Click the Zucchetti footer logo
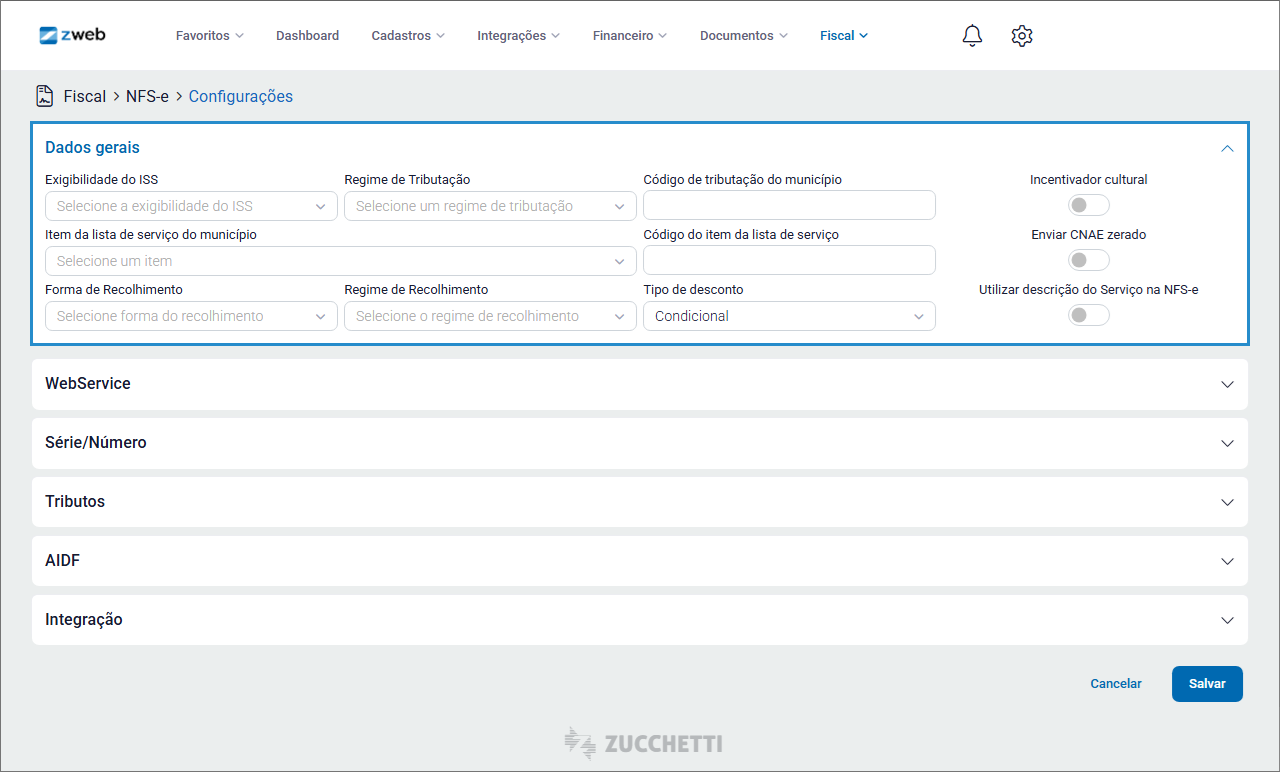 pos(643,743)
